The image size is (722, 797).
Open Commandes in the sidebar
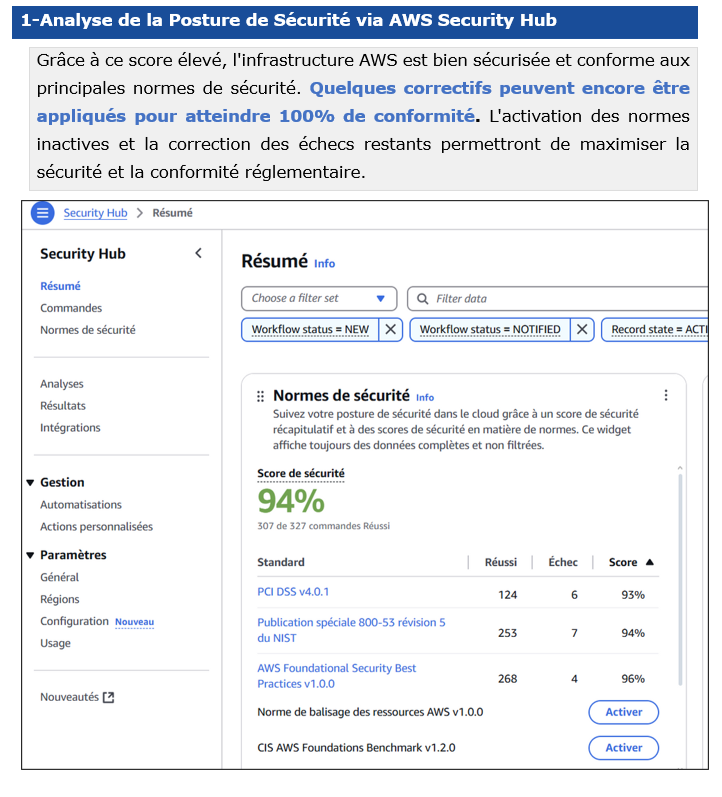[71, 308]
